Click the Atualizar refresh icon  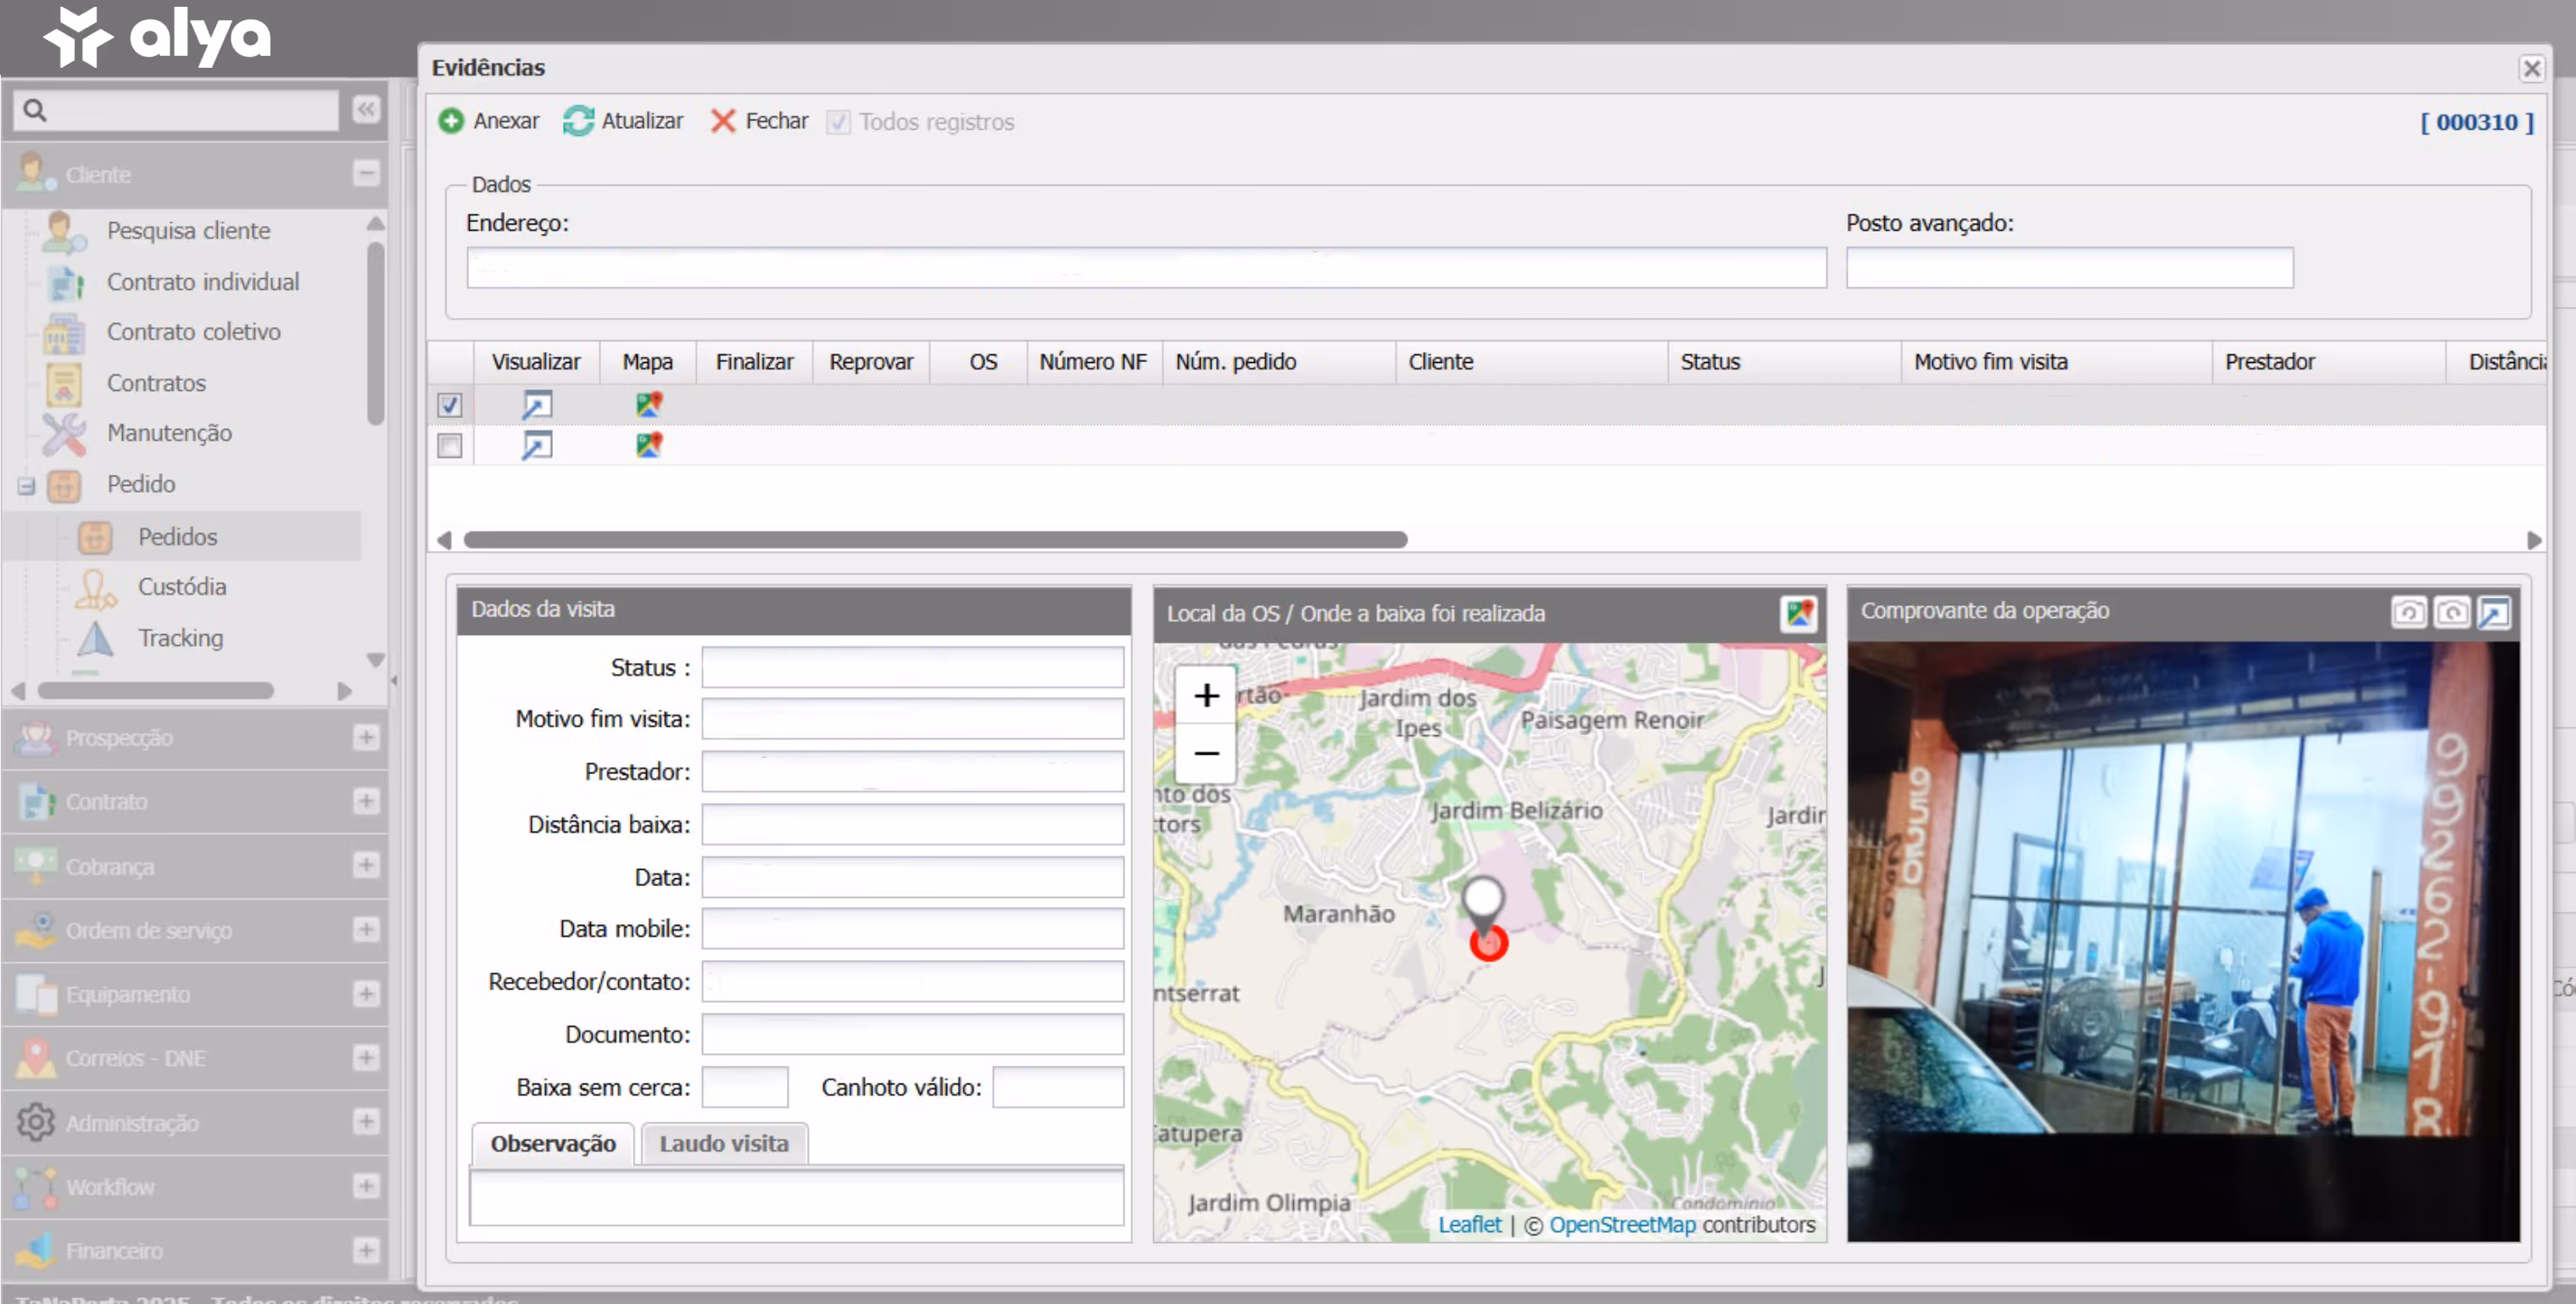(578, 121)
